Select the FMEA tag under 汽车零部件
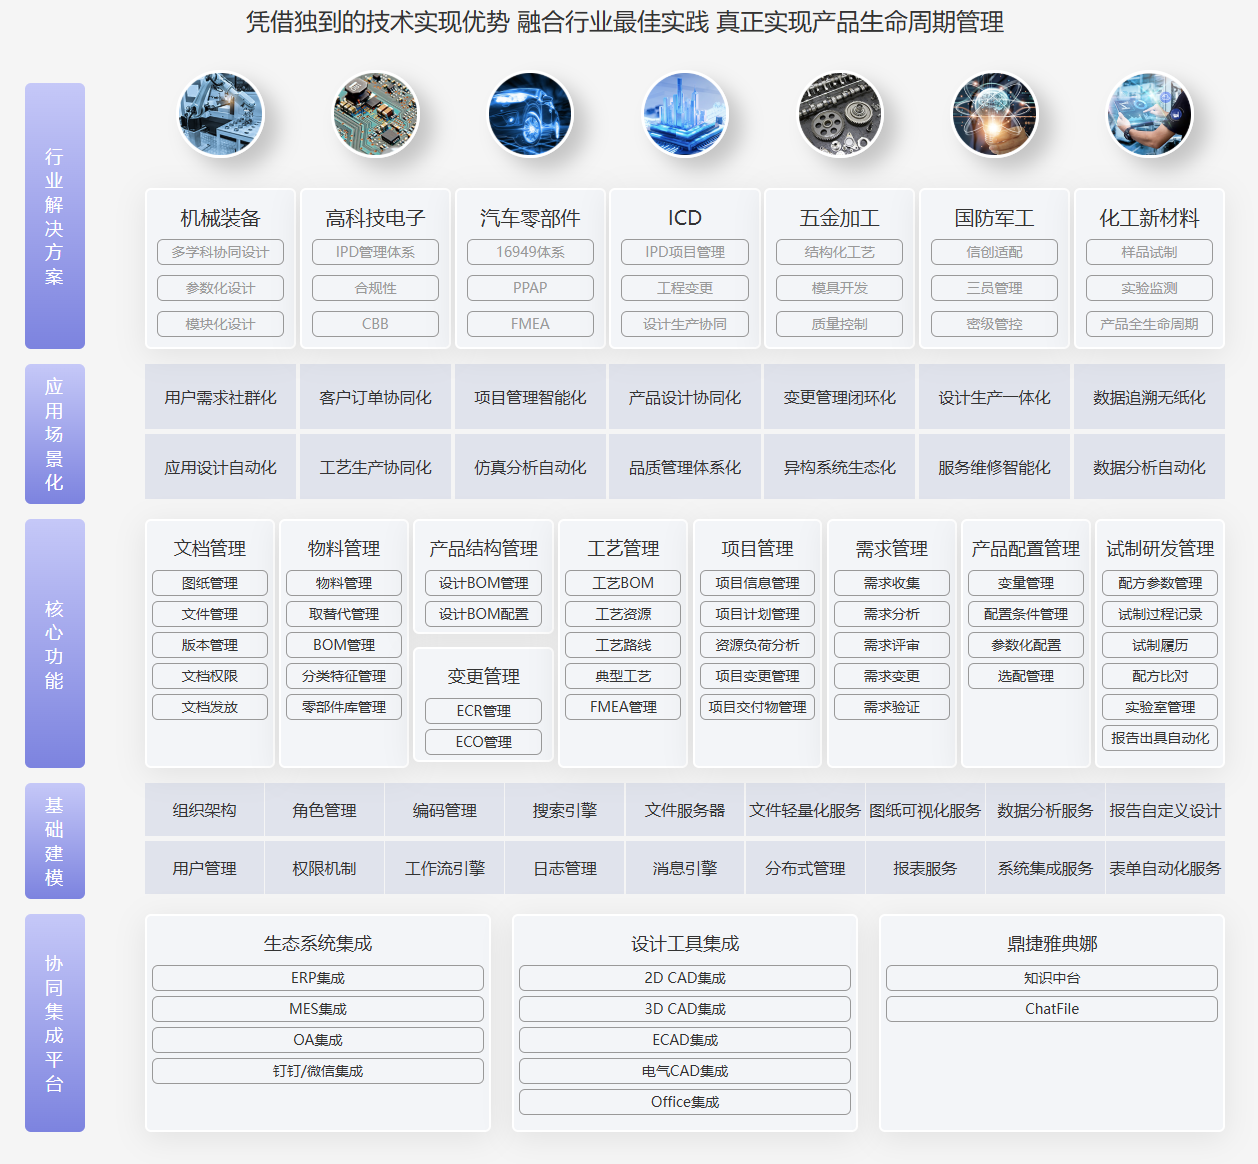Image resolution: width=1258 pixels, height=1164 pixels. (x=530, y=324)
